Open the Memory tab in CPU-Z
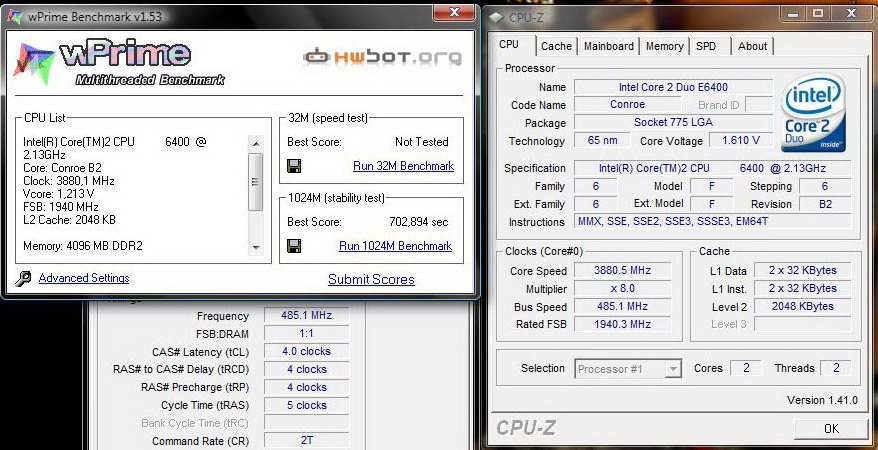Screen dimensions: 878x450 665,46
